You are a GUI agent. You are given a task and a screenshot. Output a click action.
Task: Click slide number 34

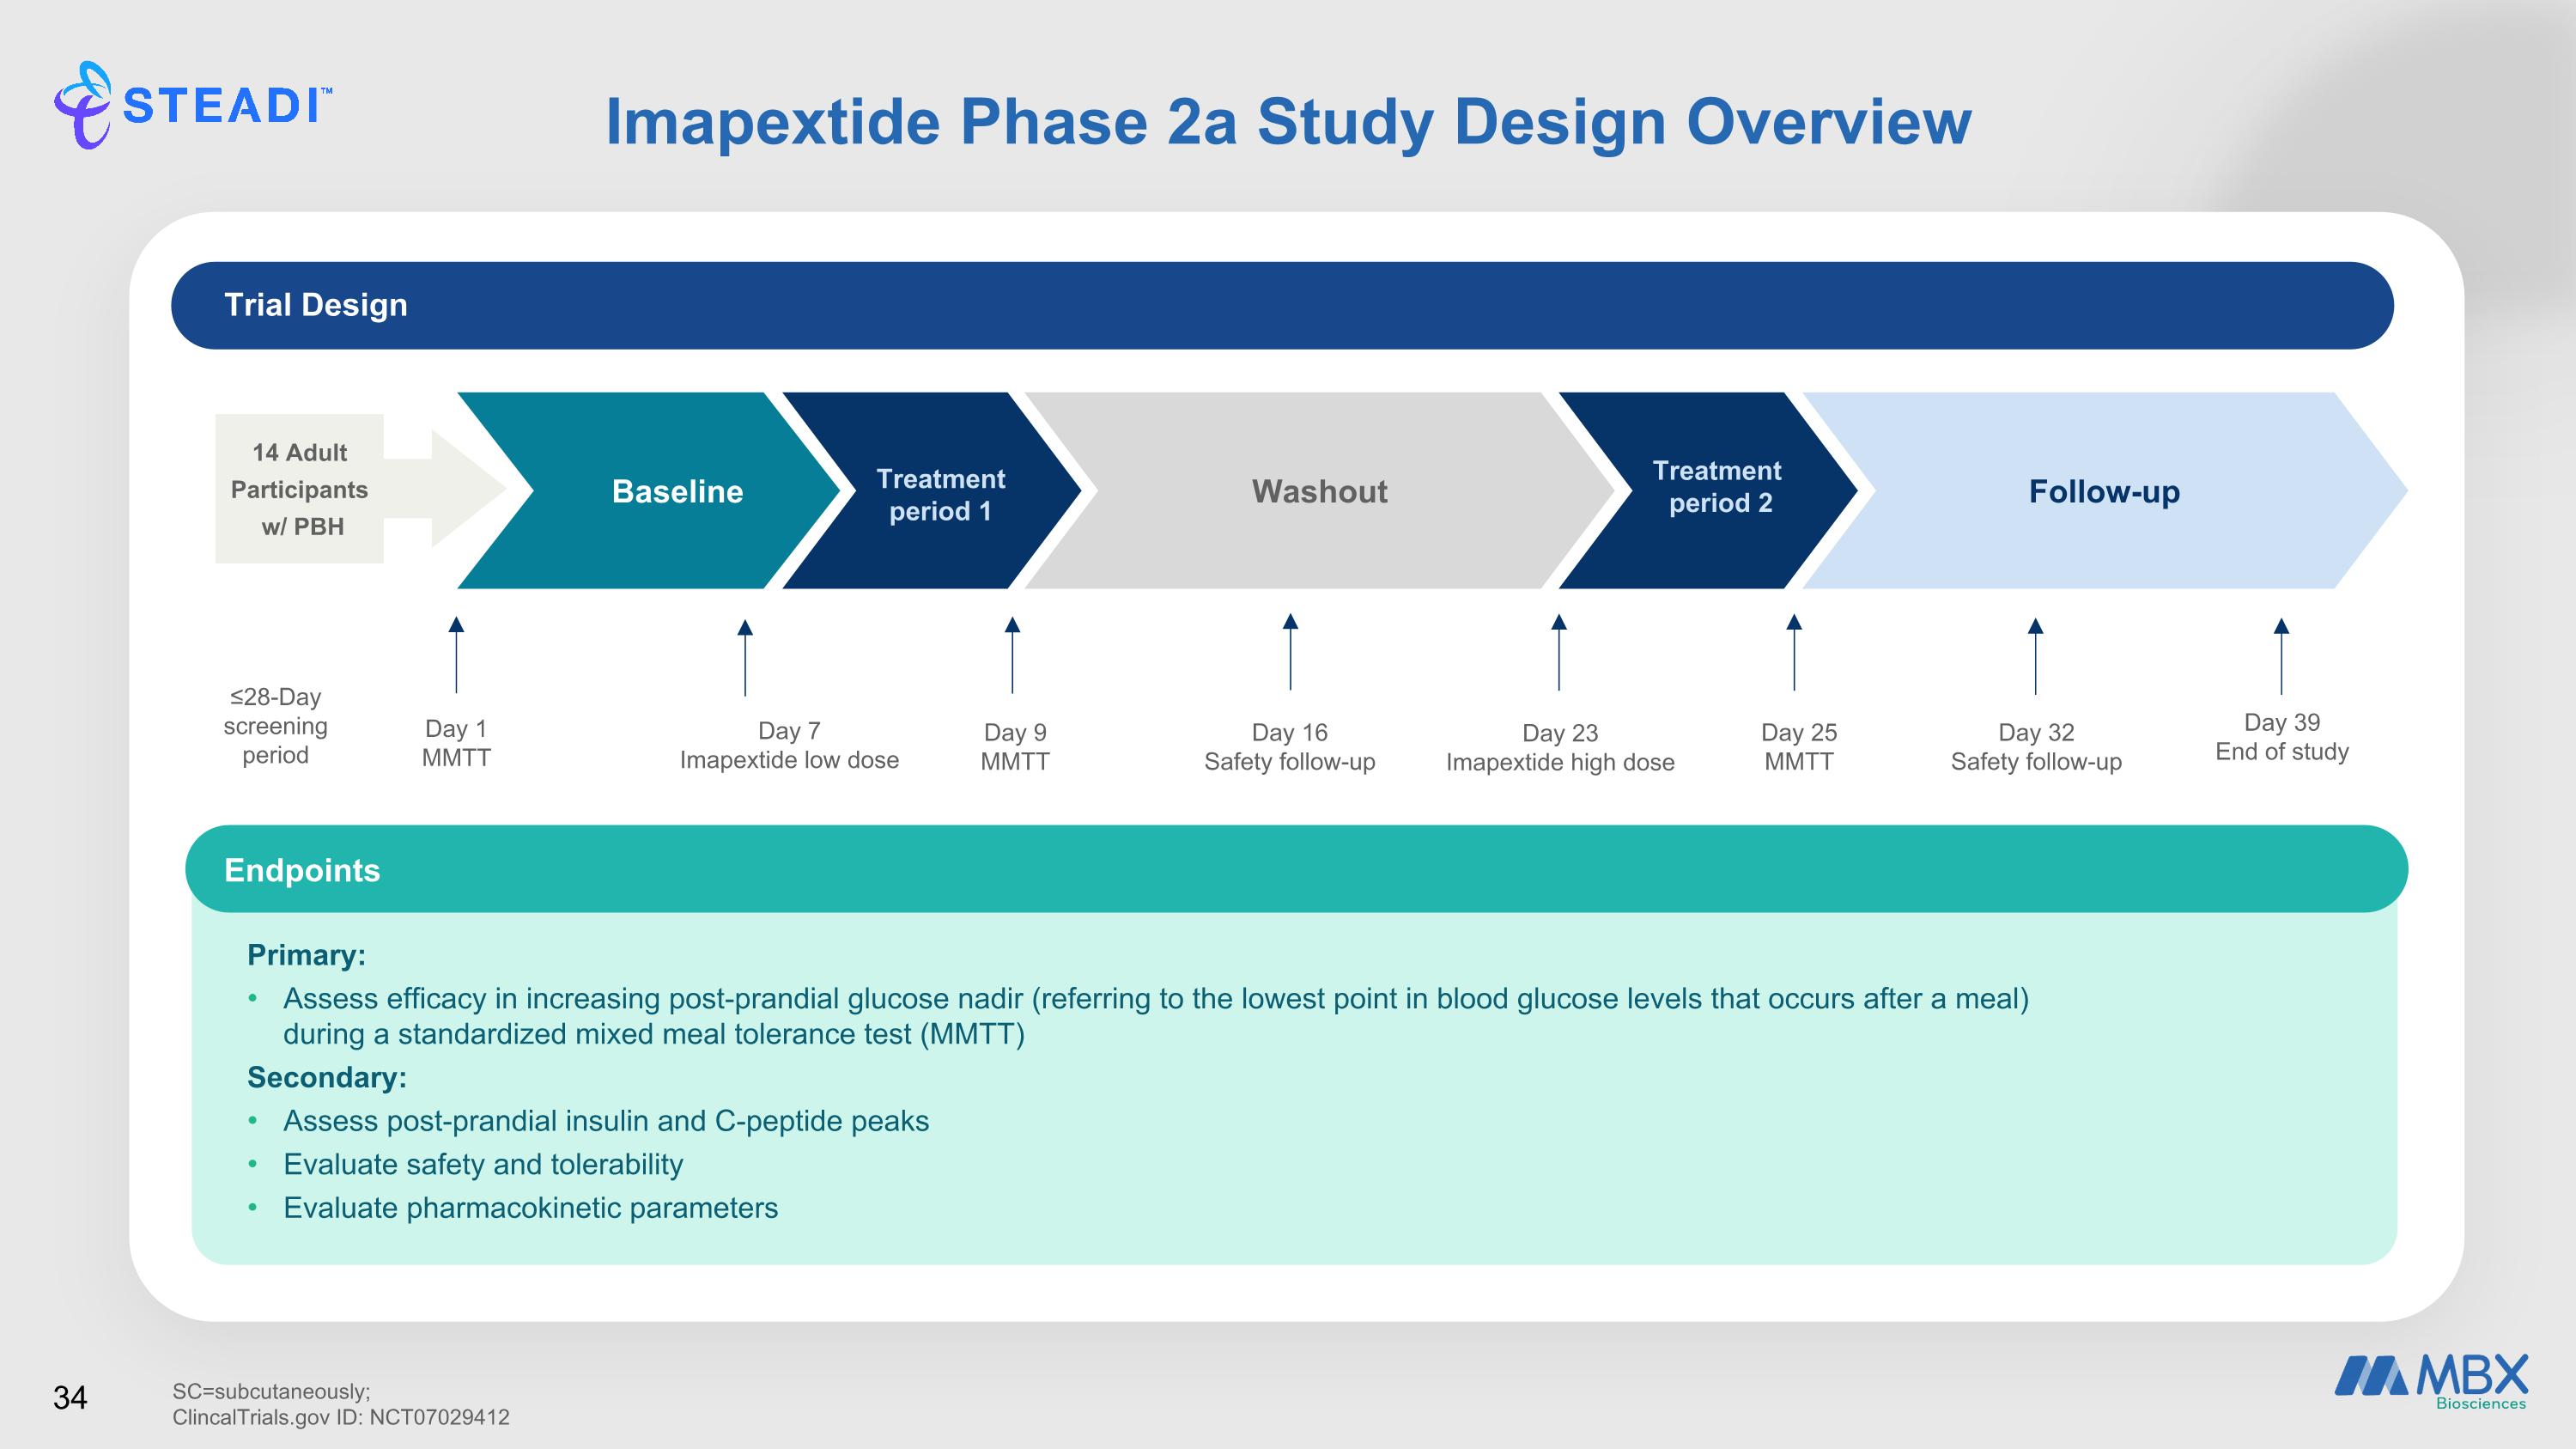point(70,1397)
